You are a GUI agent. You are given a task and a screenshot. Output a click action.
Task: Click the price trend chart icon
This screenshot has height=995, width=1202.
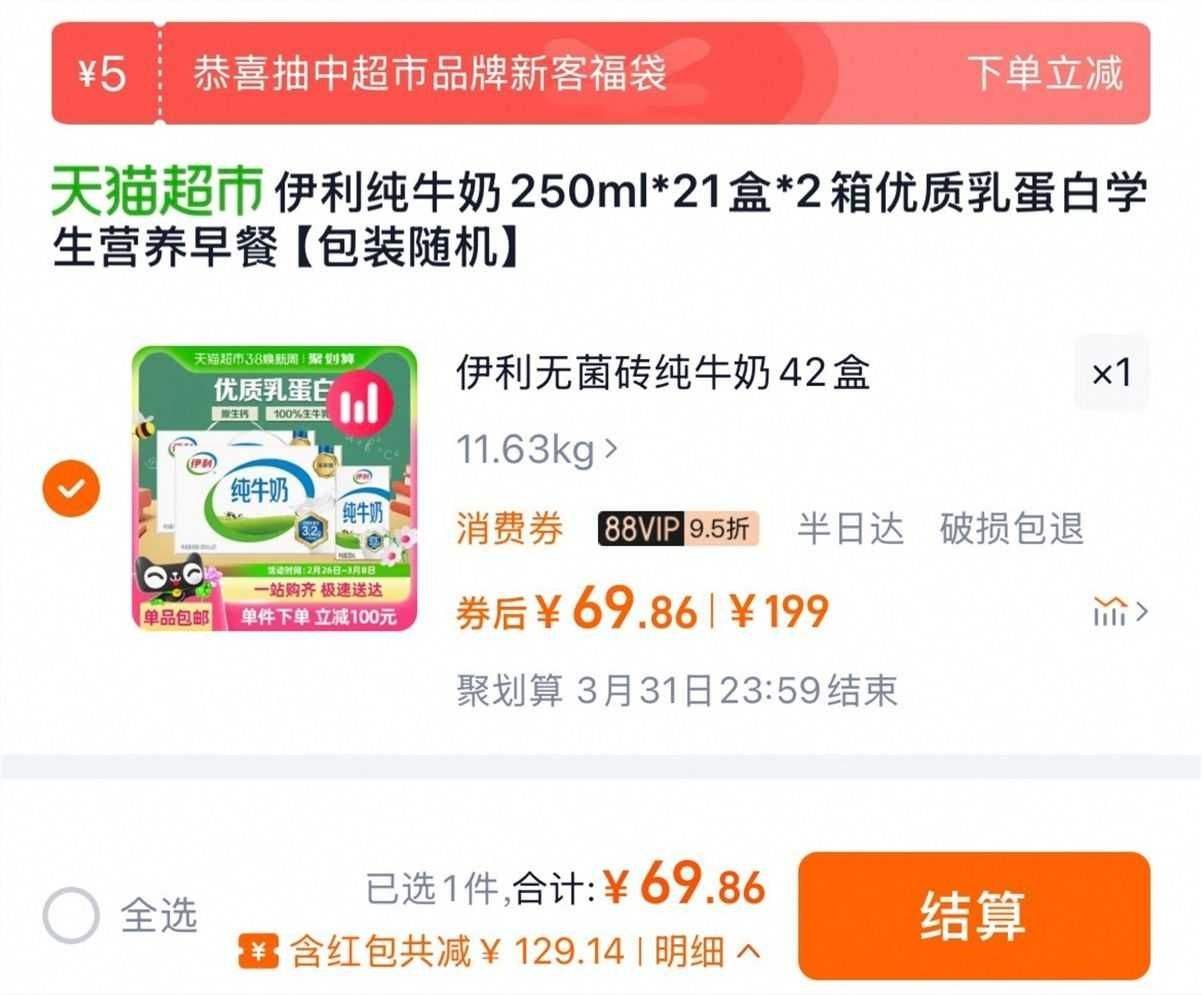click(x=1109, y=610)
